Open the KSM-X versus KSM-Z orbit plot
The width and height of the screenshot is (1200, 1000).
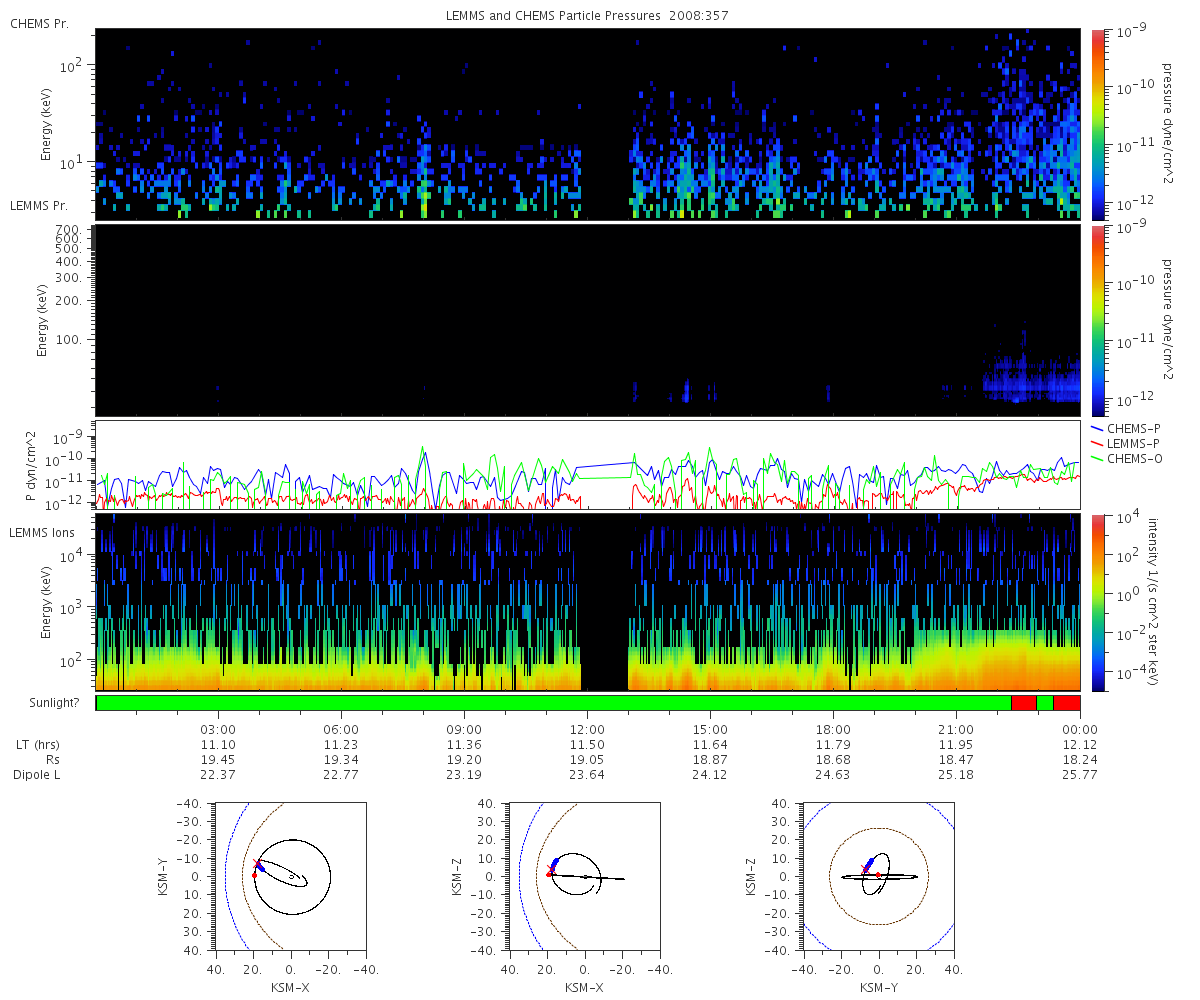coord(585,876)
